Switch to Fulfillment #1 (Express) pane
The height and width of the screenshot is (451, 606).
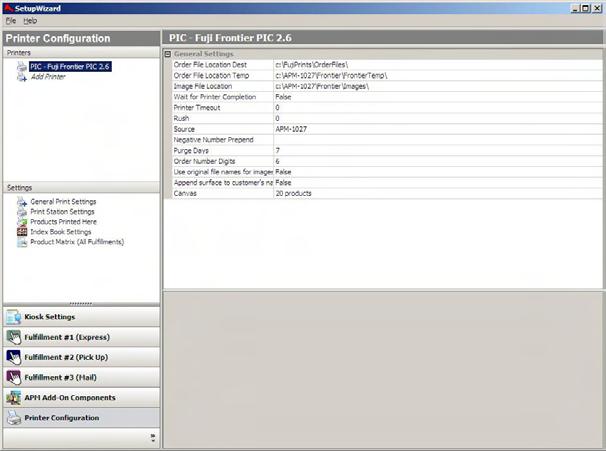click(x=82, y=337)
